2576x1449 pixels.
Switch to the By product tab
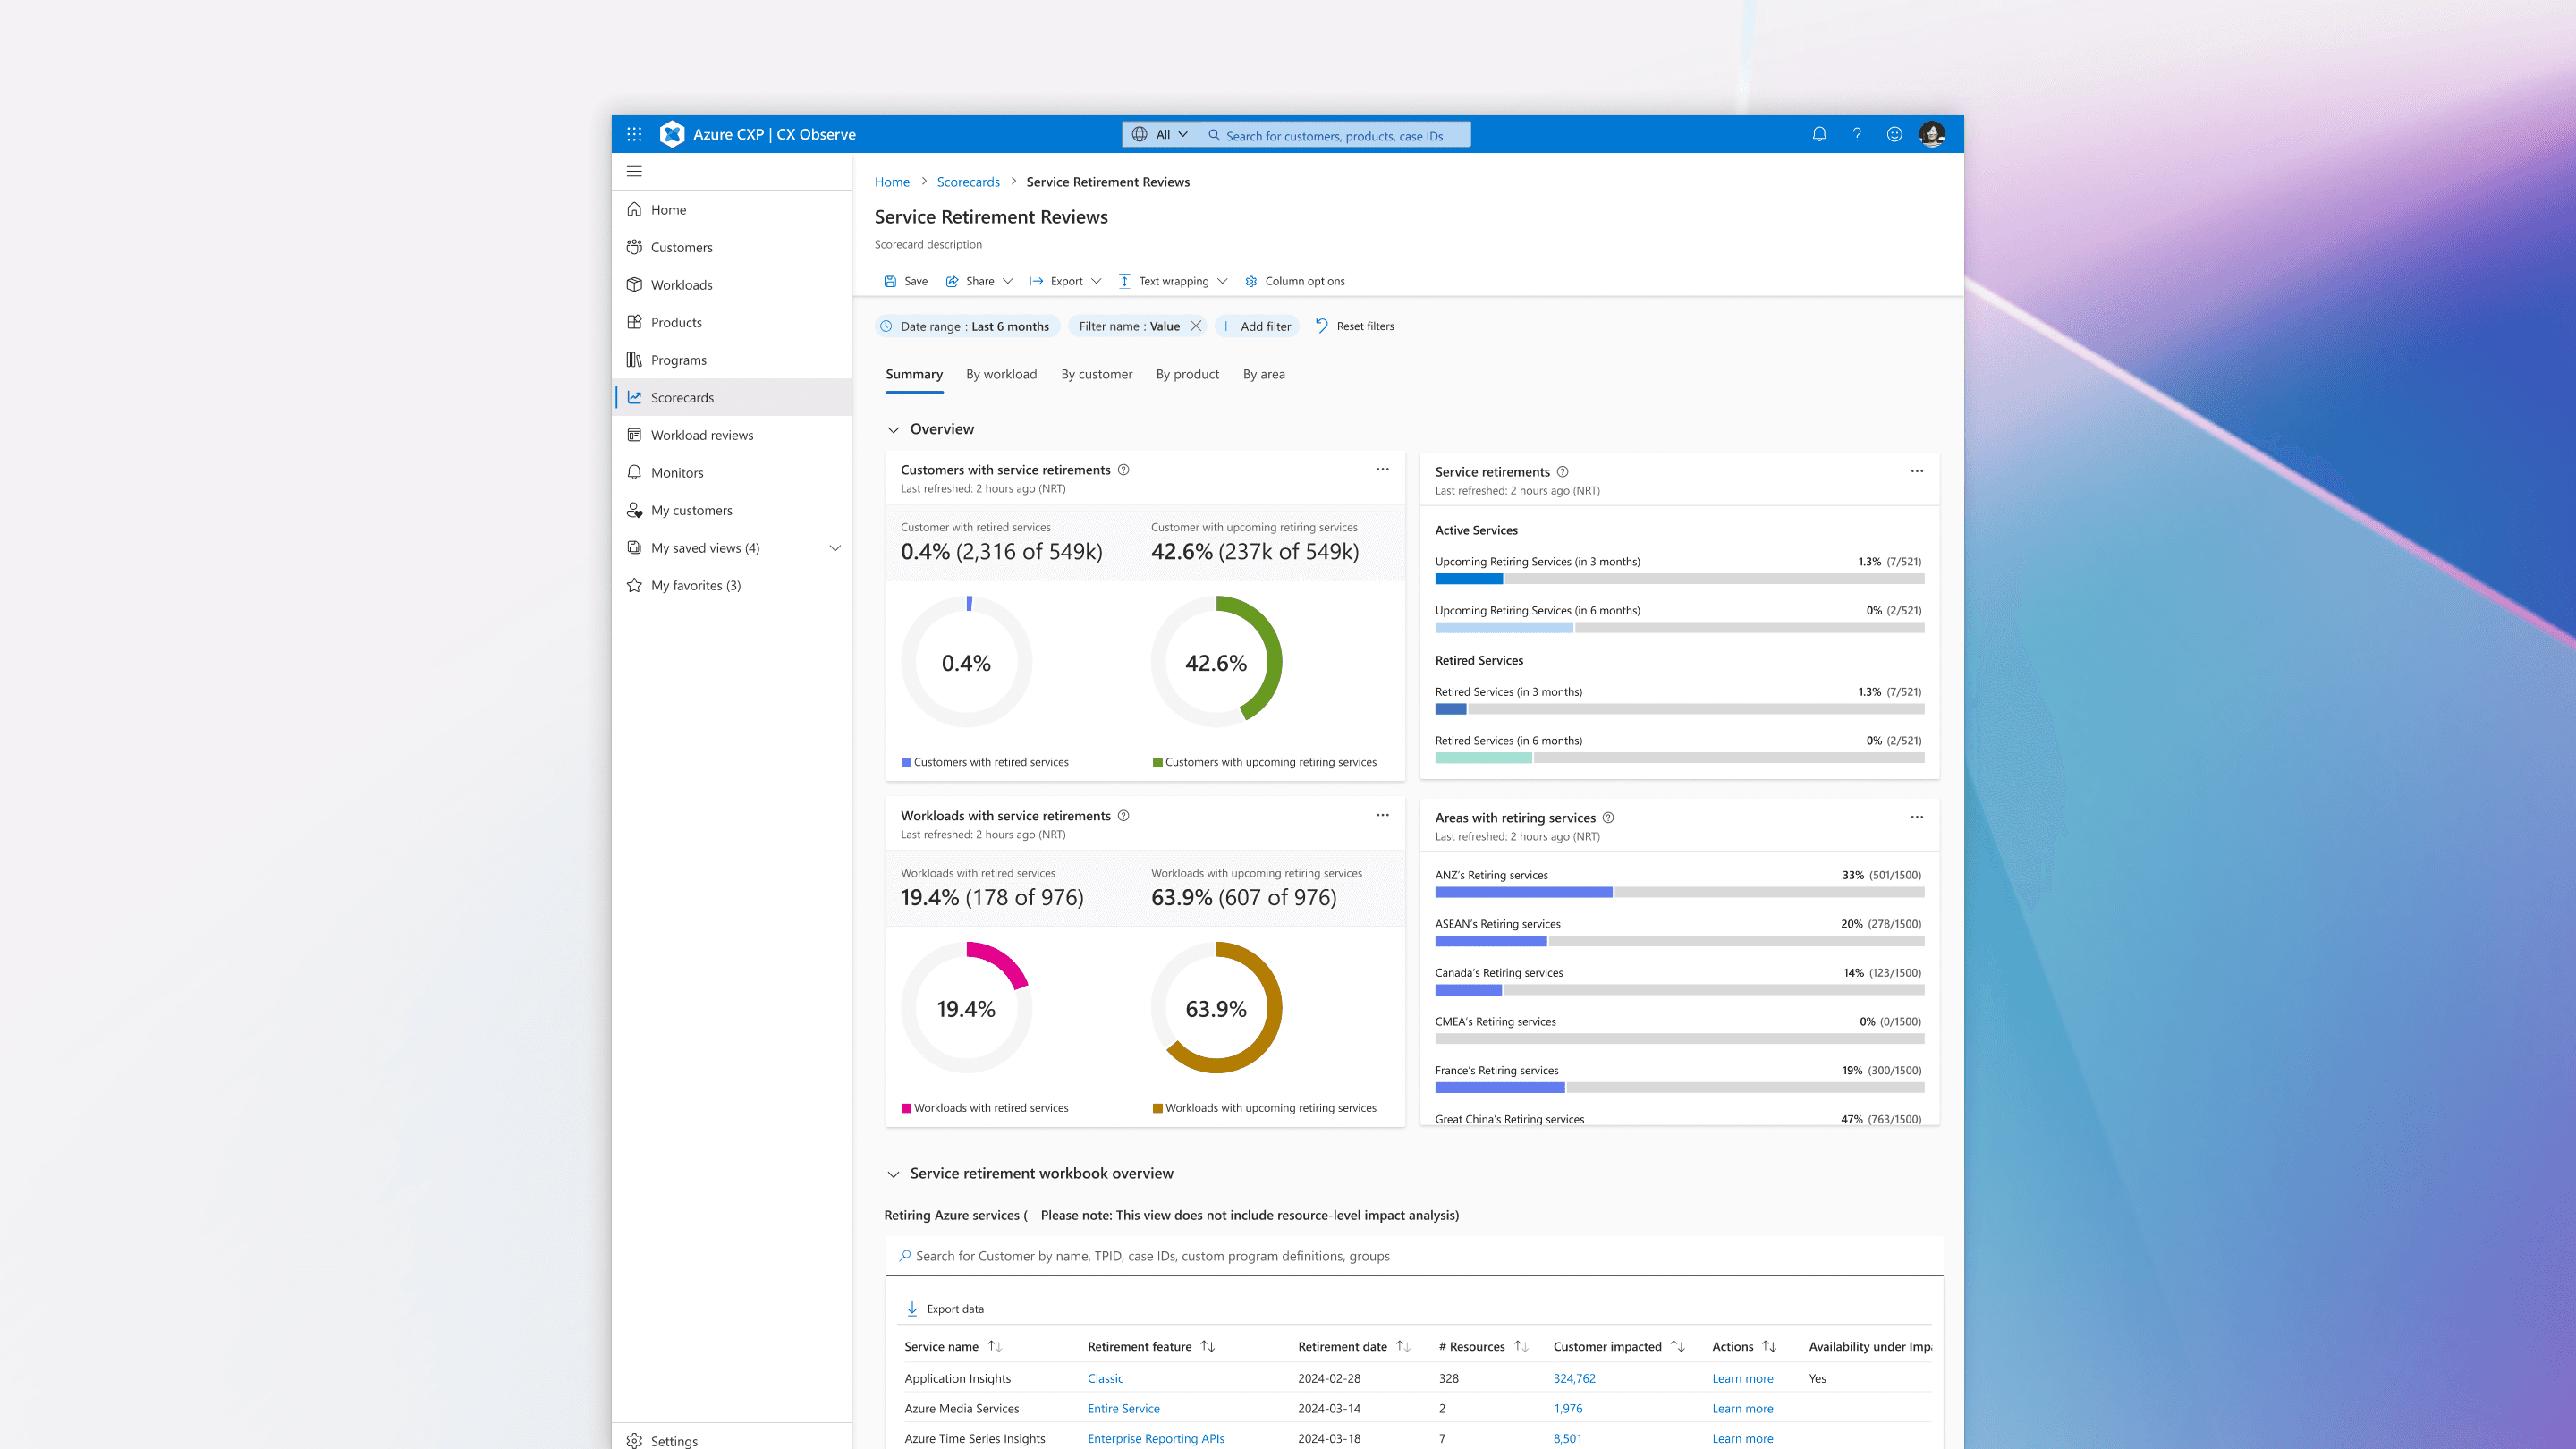[x=1187, y=374]
